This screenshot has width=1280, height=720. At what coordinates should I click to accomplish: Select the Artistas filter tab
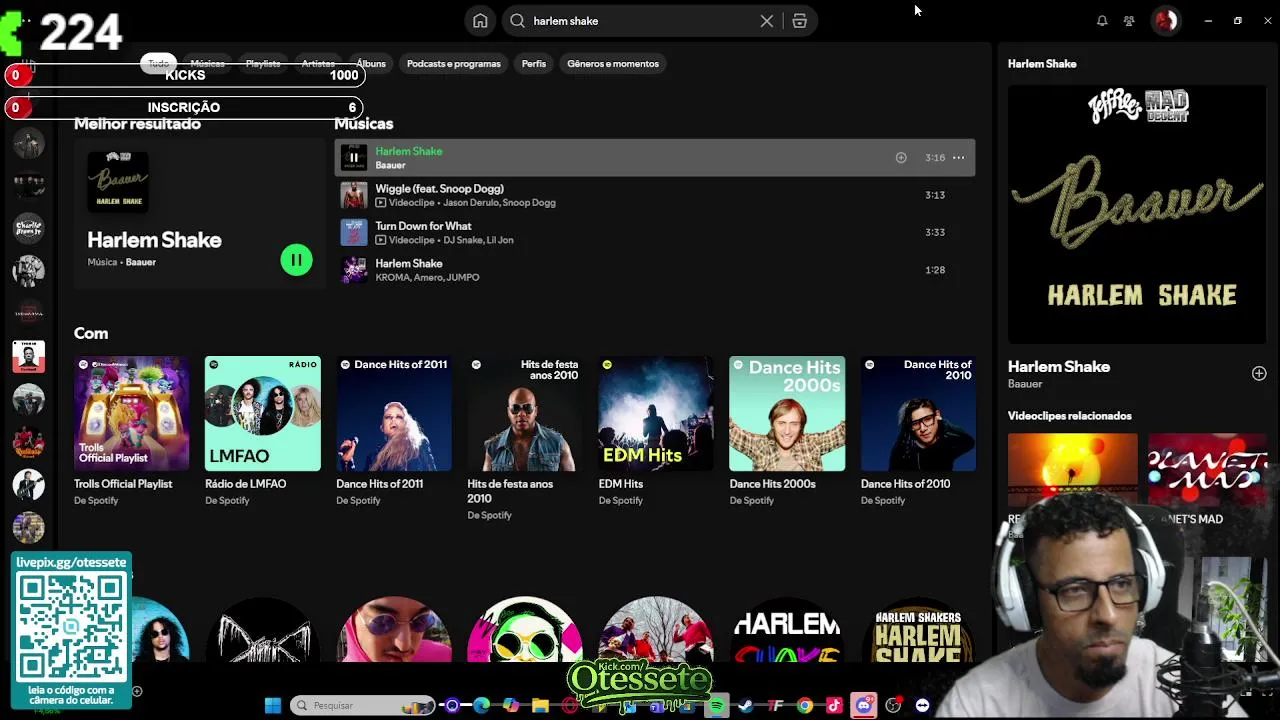[318, 63]
